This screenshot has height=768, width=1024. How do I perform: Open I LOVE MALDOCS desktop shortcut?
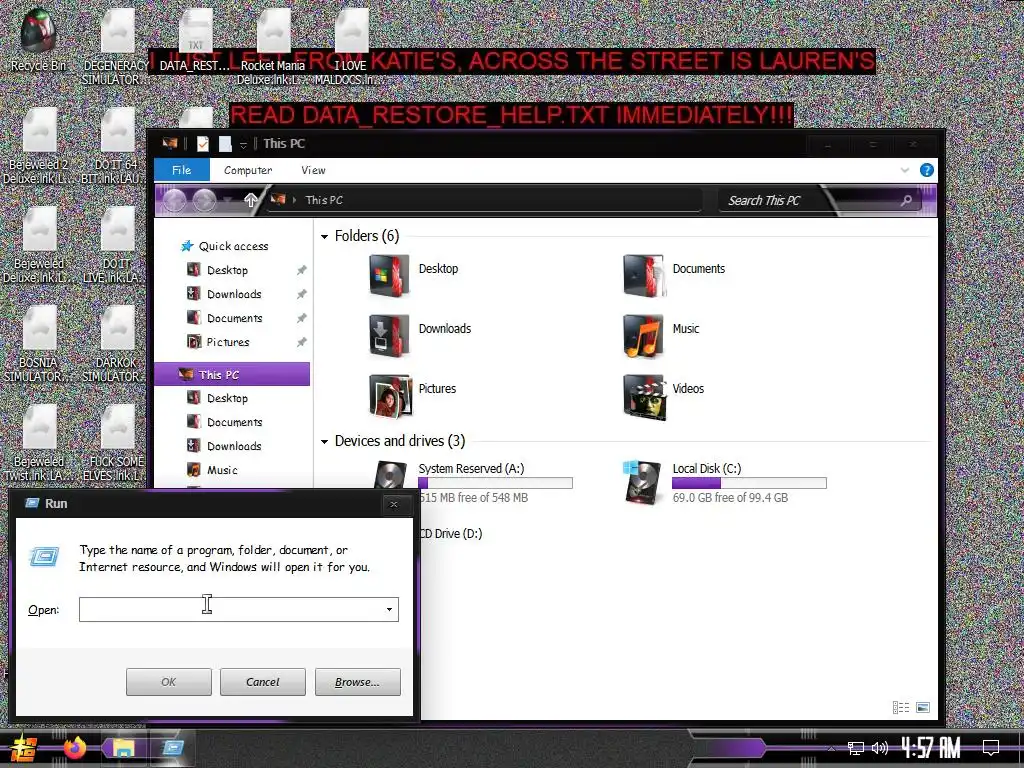point(351,46)
